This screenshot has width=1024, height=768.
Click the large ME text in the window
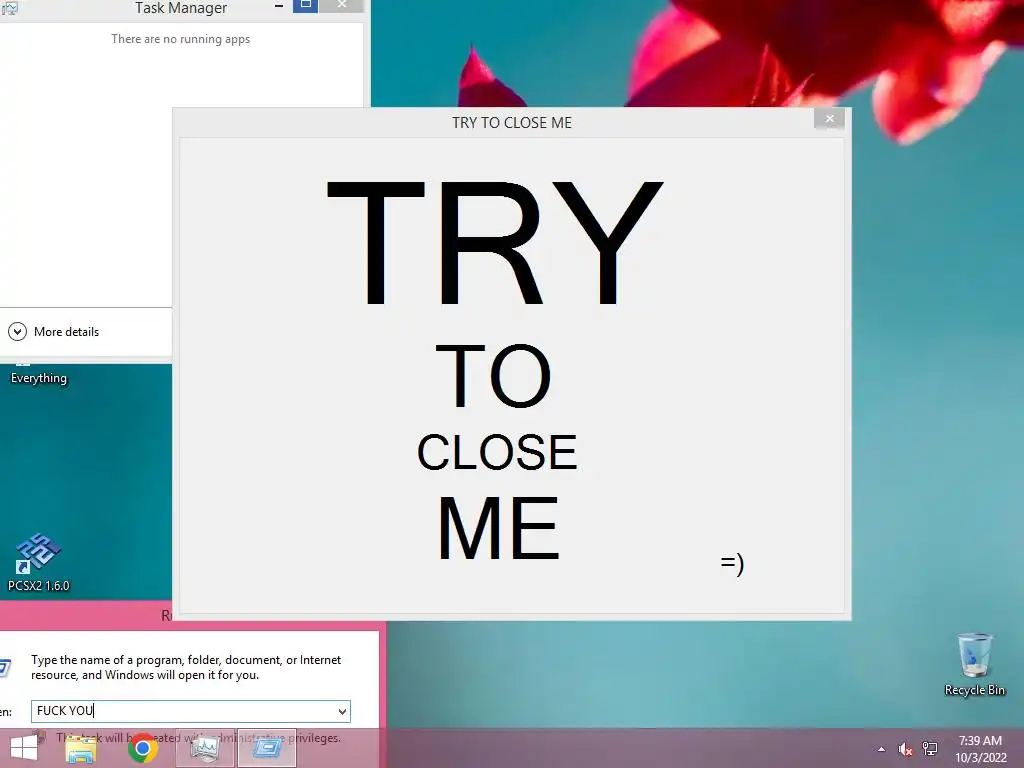click(x=498, y=528)
